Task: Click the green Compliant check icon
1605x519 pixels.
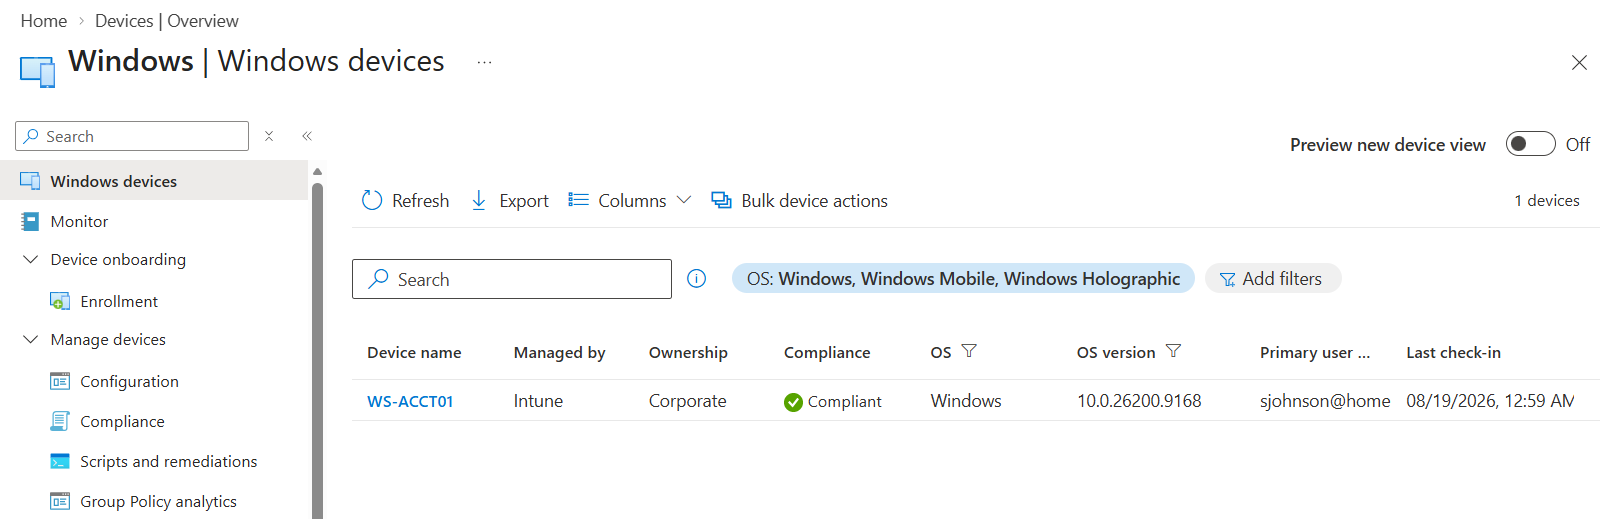Action: (793, 402)
